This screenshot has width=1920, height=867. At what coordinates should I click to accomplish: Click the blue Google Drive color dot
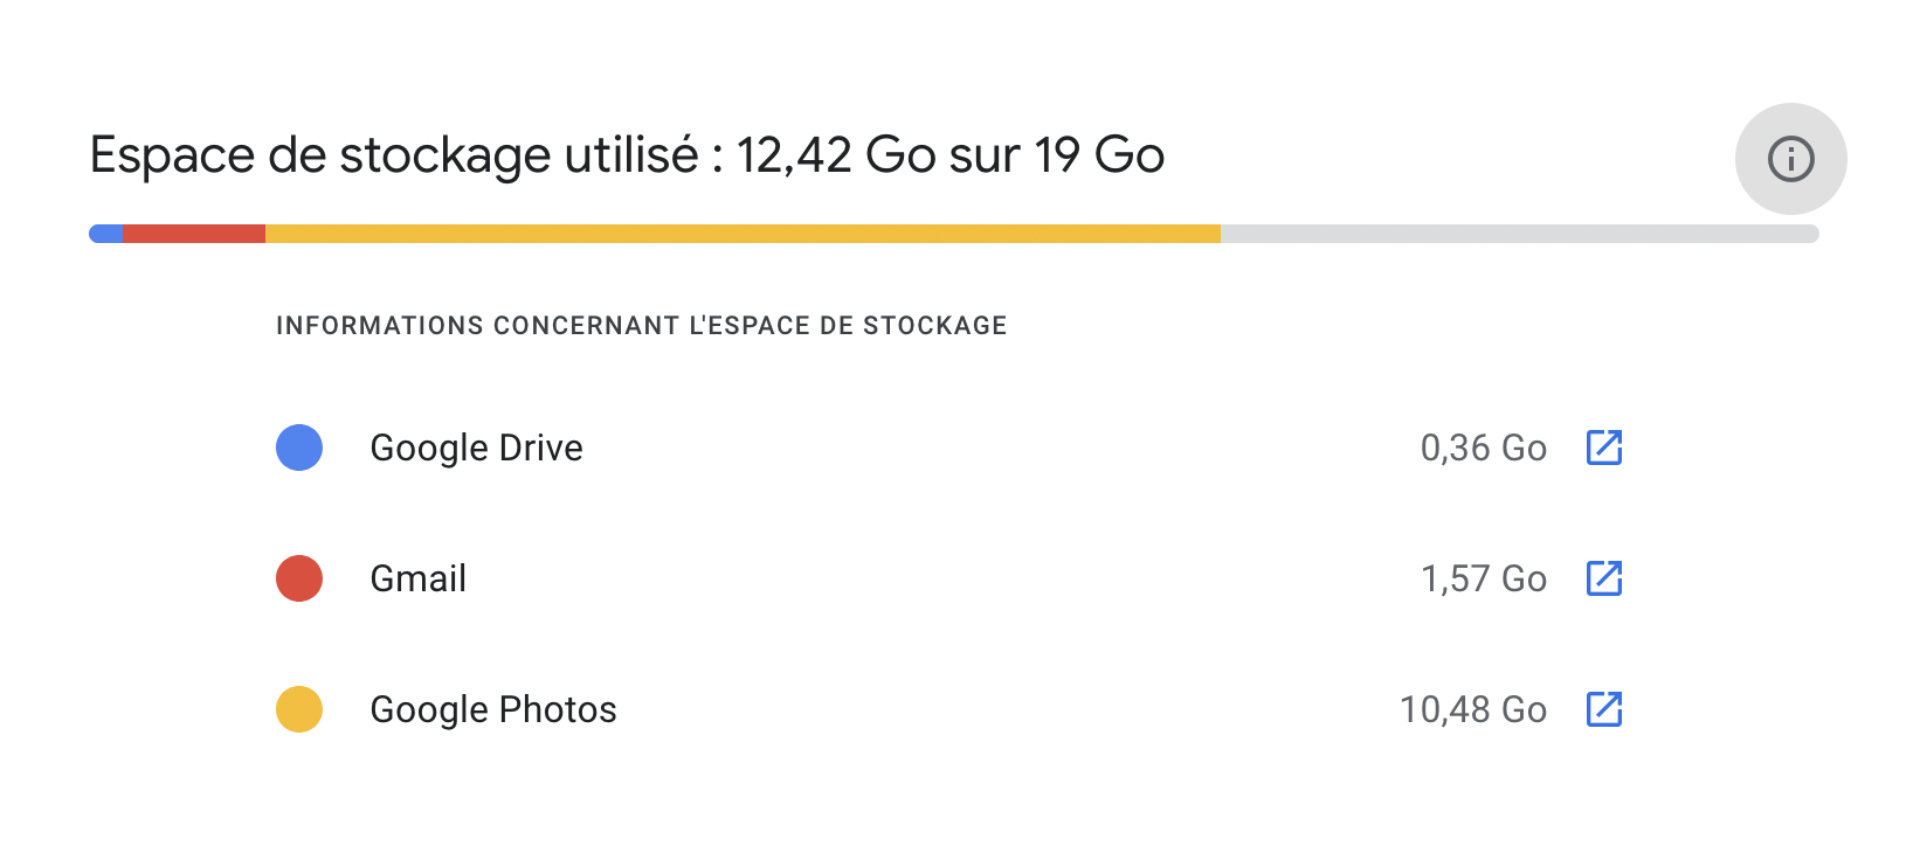[299, 448]
